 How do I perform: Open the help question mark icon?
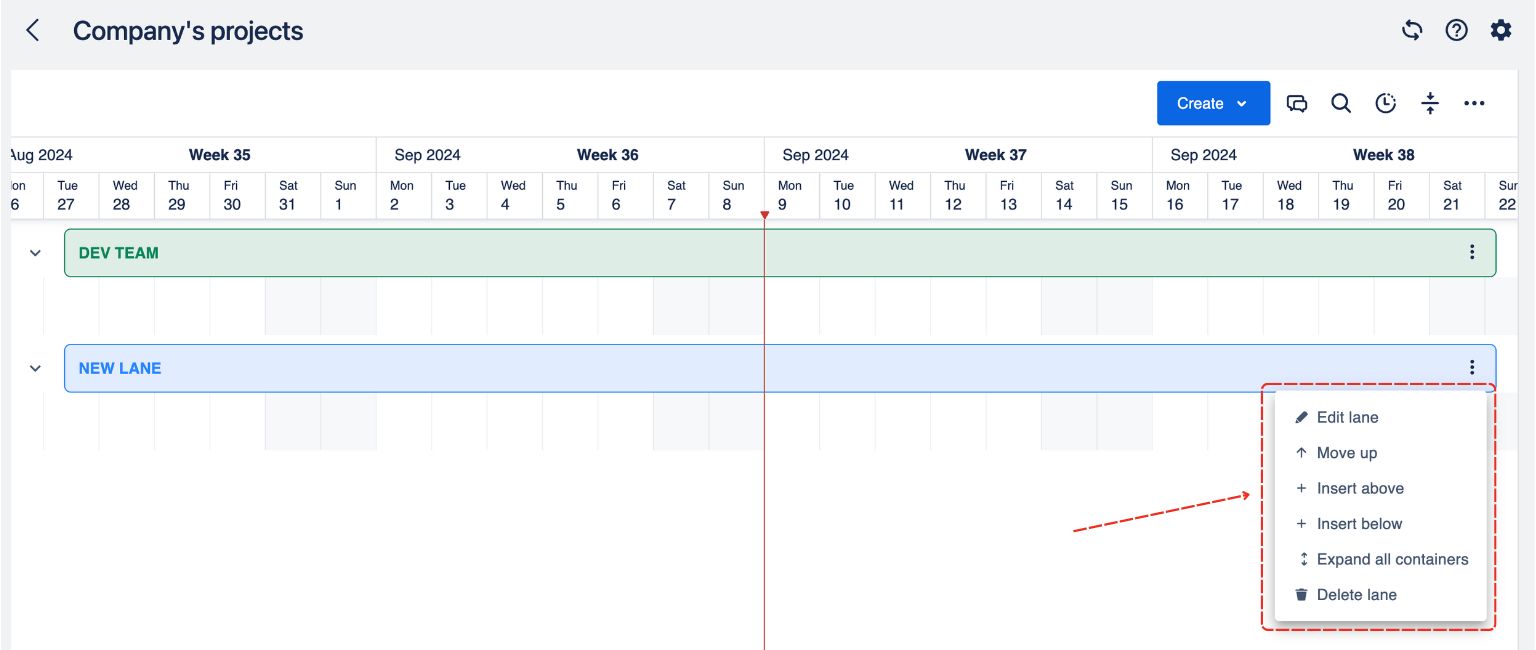(1456, 30)
